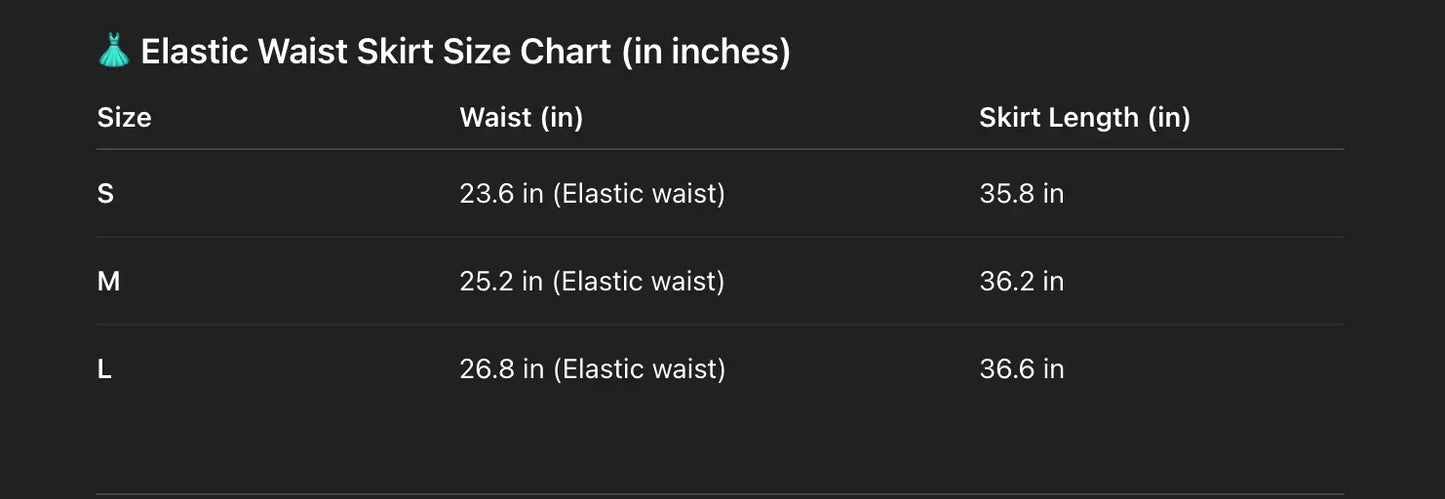
Task: Click the 36.6 in skirt length value
Action: click(x=1021, y=369)
